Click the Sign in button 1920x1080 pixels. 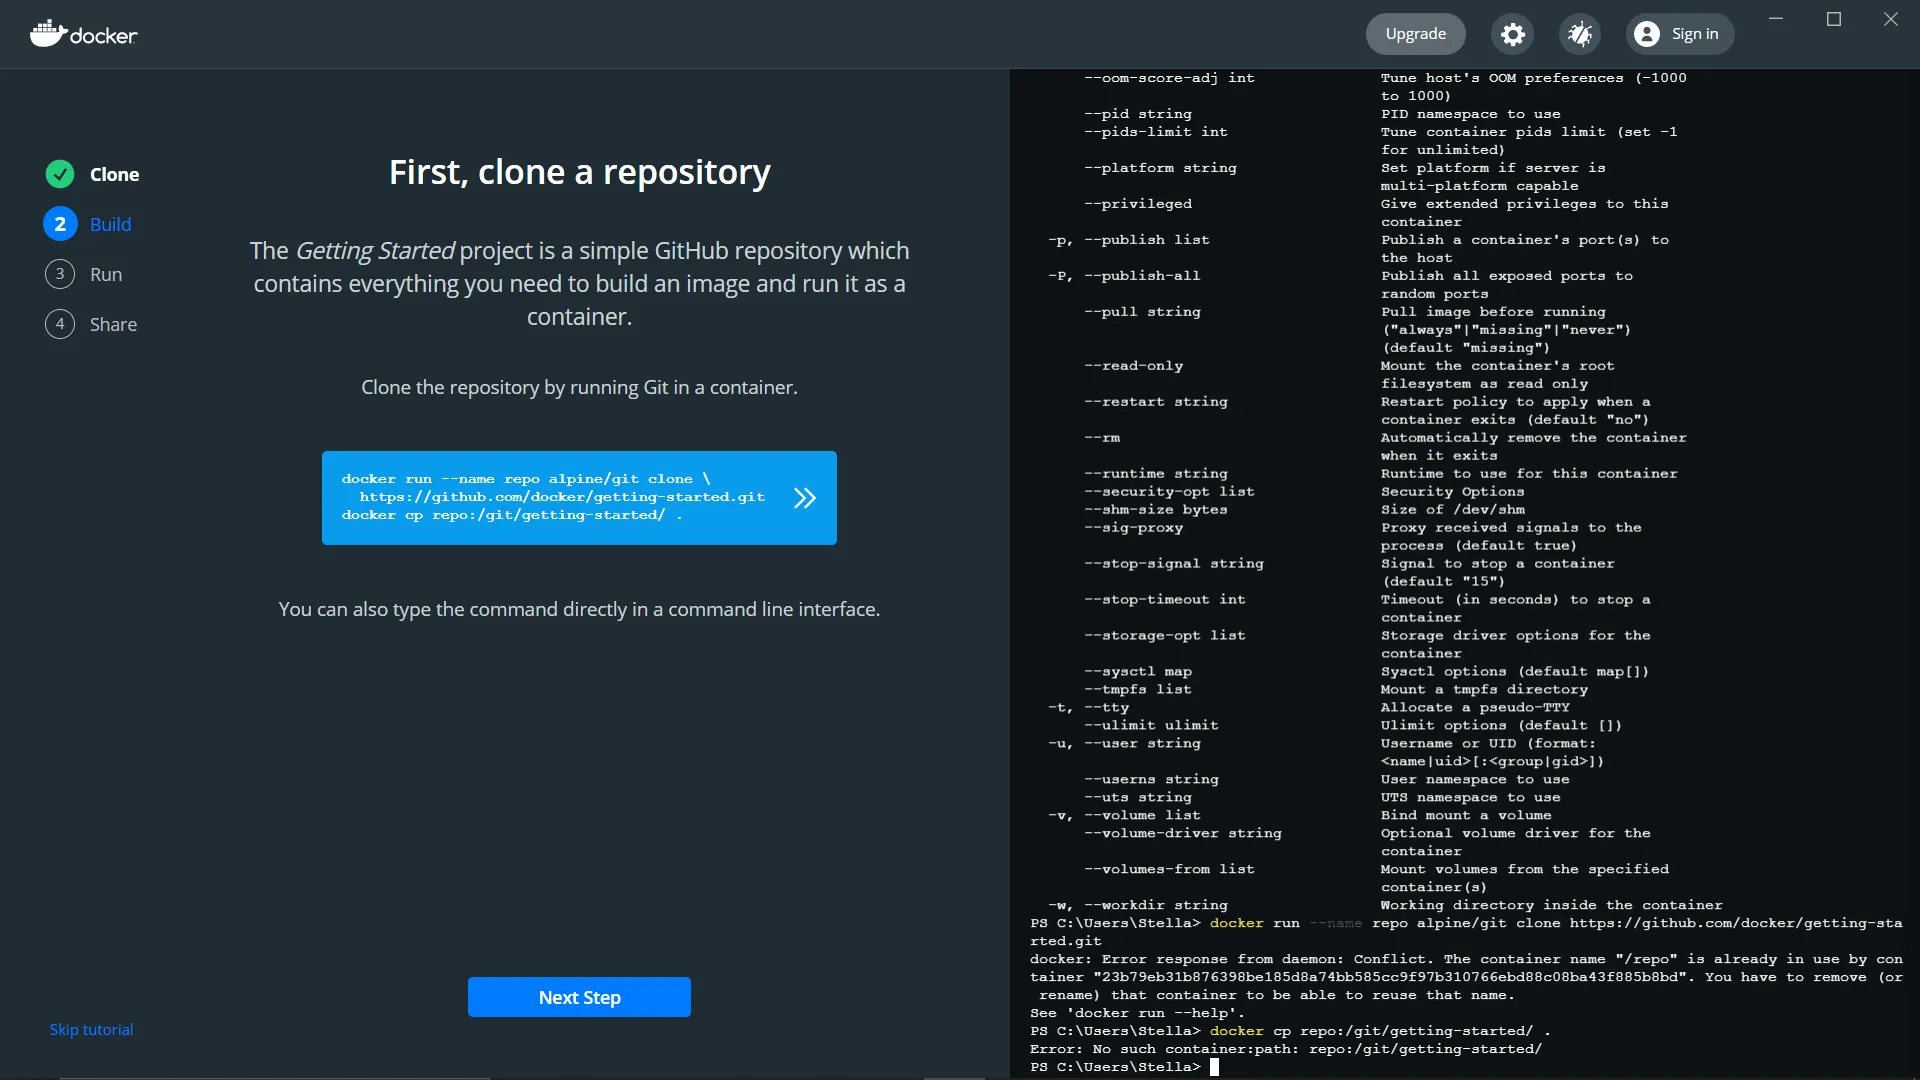click(1694, 34)
